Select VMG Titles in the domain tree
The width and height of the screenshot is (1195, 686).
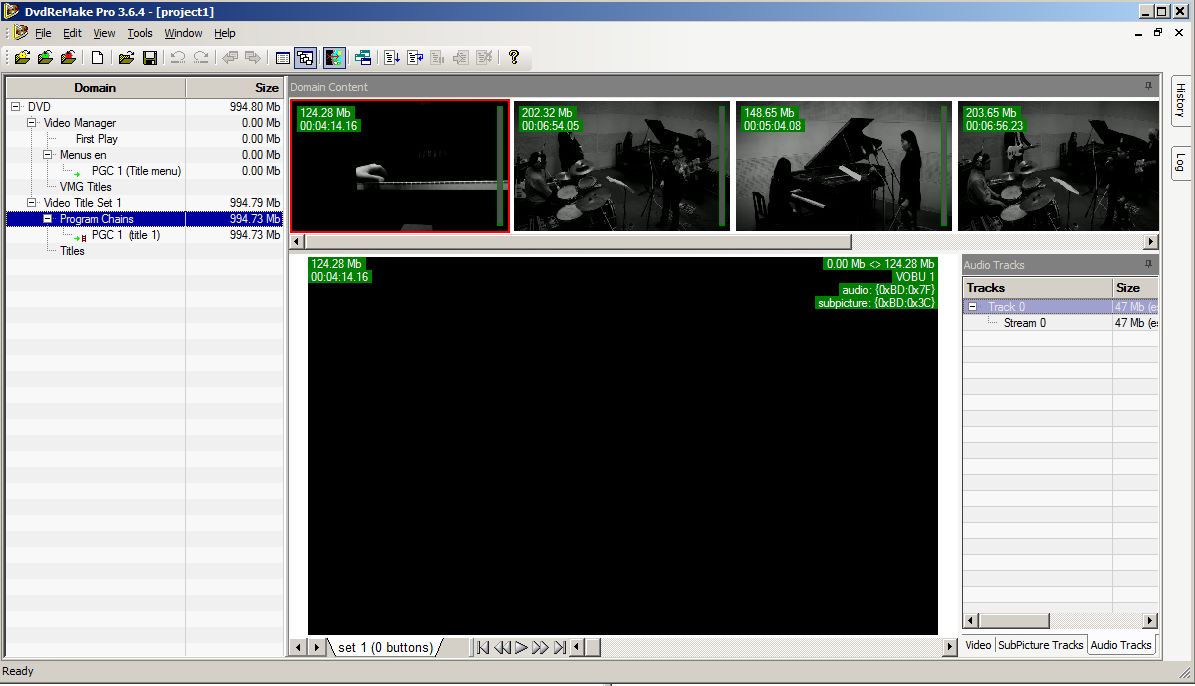point(85,187)
